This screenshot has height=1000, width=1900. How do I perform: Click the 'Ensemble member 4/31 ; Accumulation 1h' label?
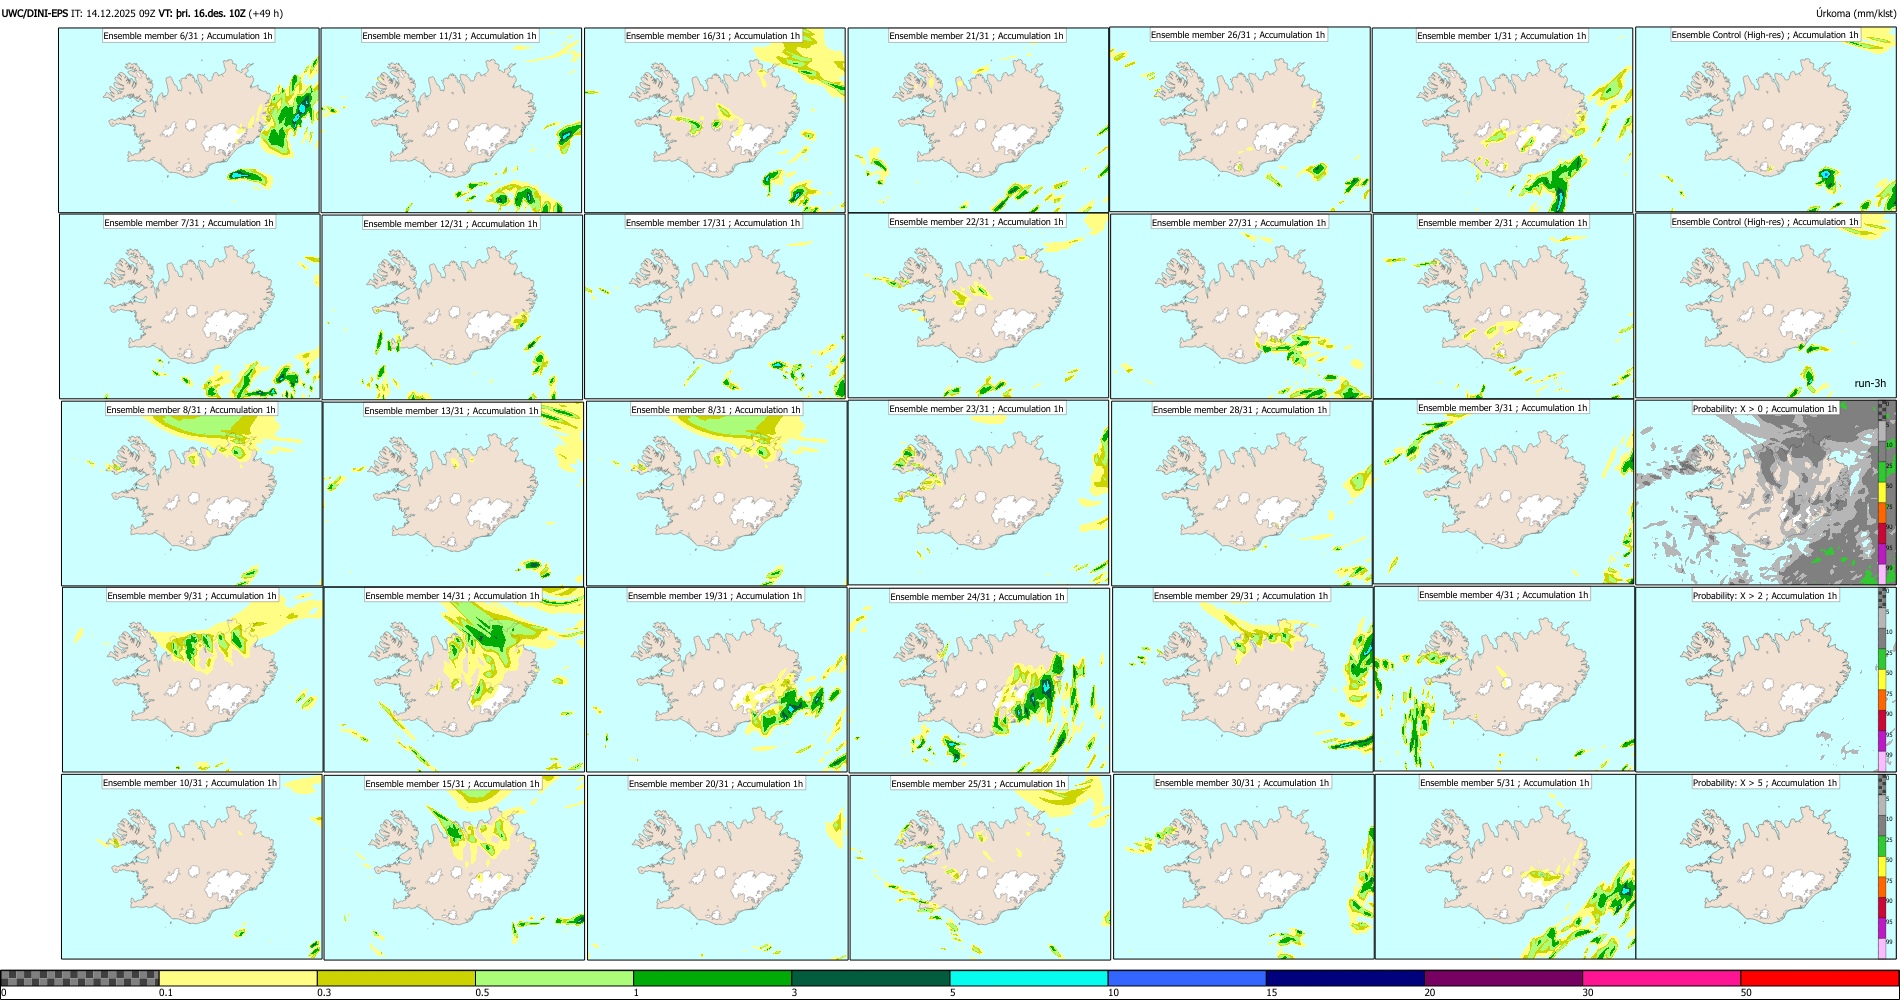[x=1504, y=595]
